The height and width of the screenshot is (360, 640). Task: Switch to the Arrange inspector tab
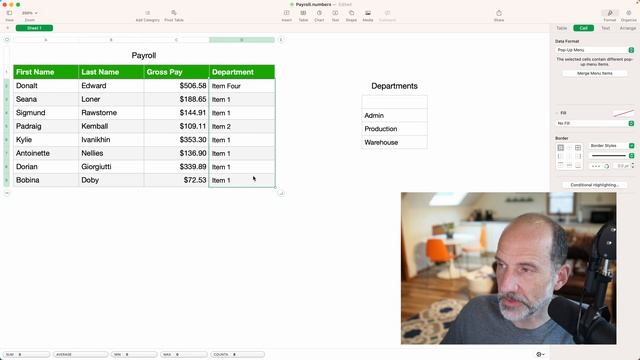(x=628, y=28)
